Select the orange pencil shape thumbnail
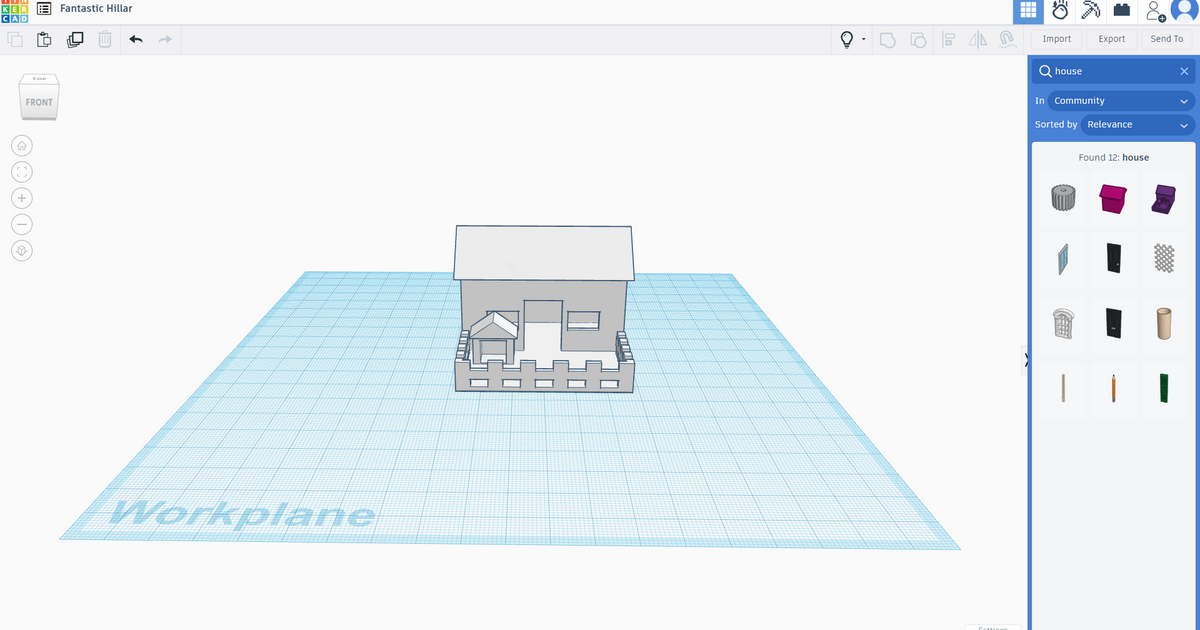Image resolution: width=1200 pixels, height=630 pixels. tap(1113, 387)
